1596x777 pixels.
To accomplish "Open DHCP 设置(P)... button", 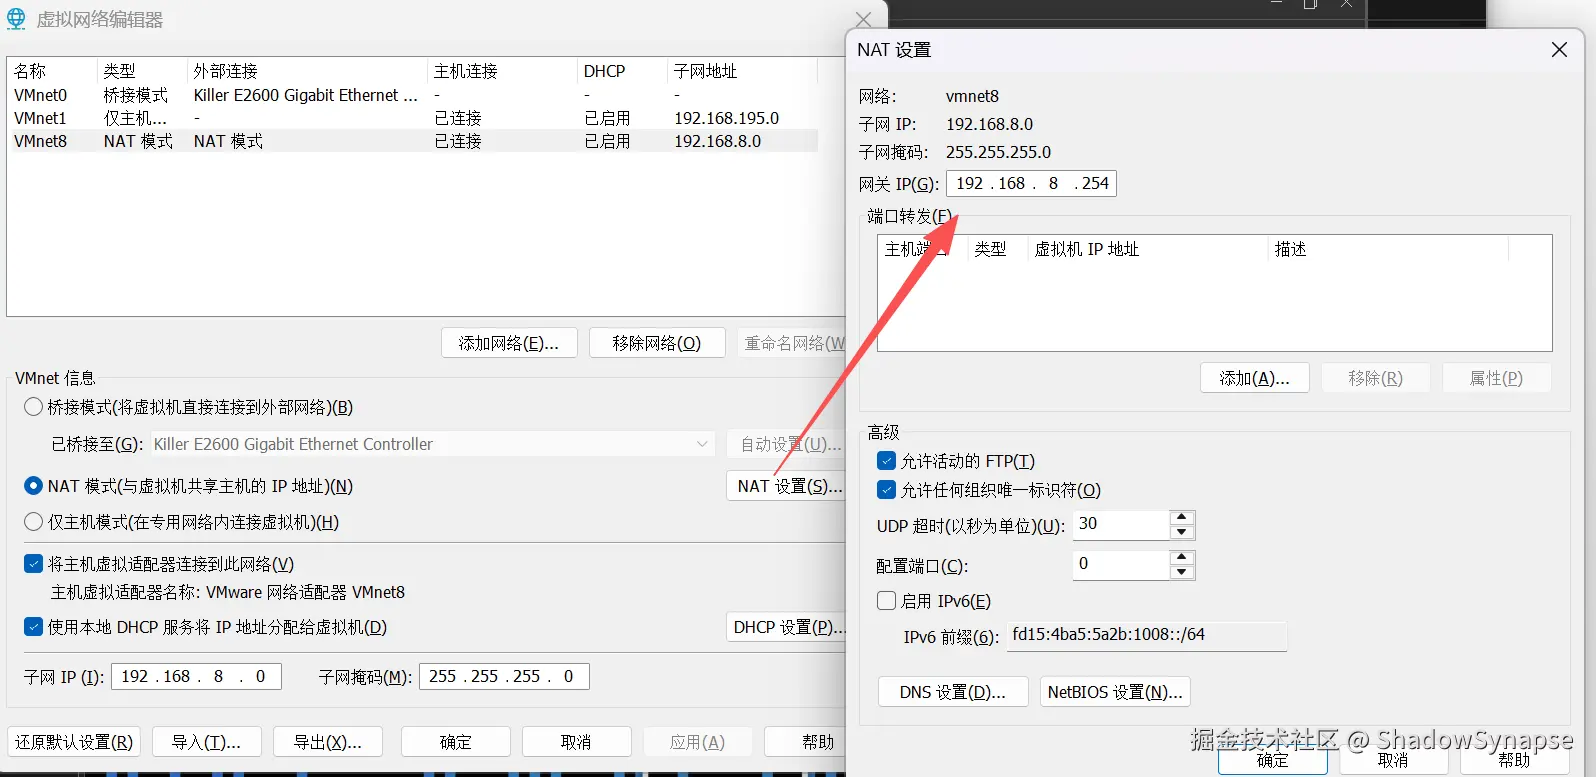I will pyautogui.click(x=786, y=627).
